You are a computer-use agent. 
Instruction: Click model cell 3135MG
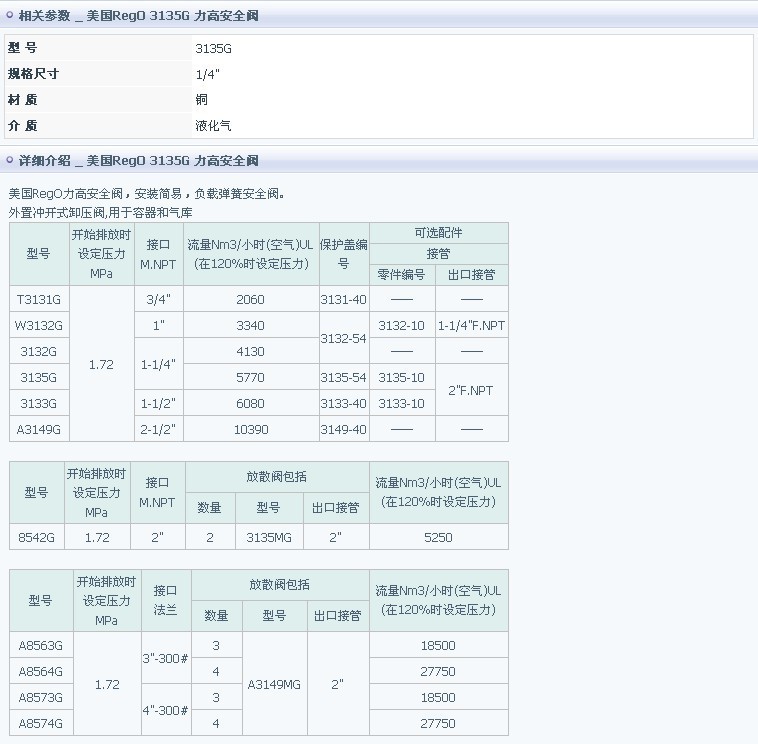pos(269,537)
